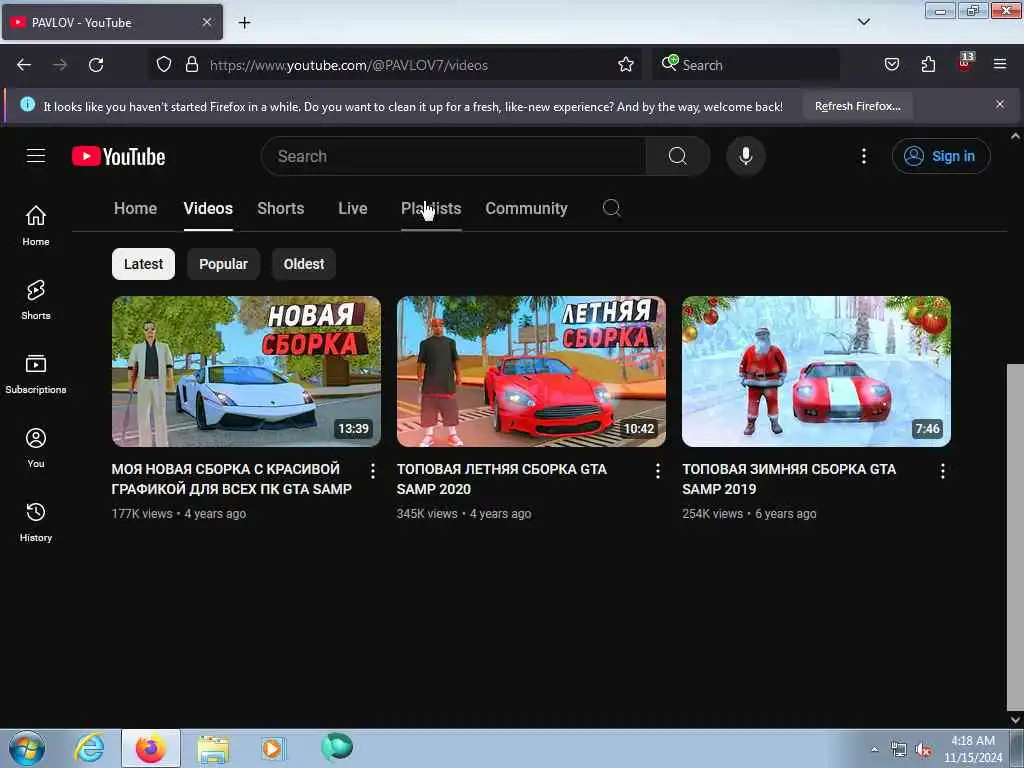Close the PAVLOV - YouTube tab
The height and width of the screenshot is (768, 1024).
(206, 22)
